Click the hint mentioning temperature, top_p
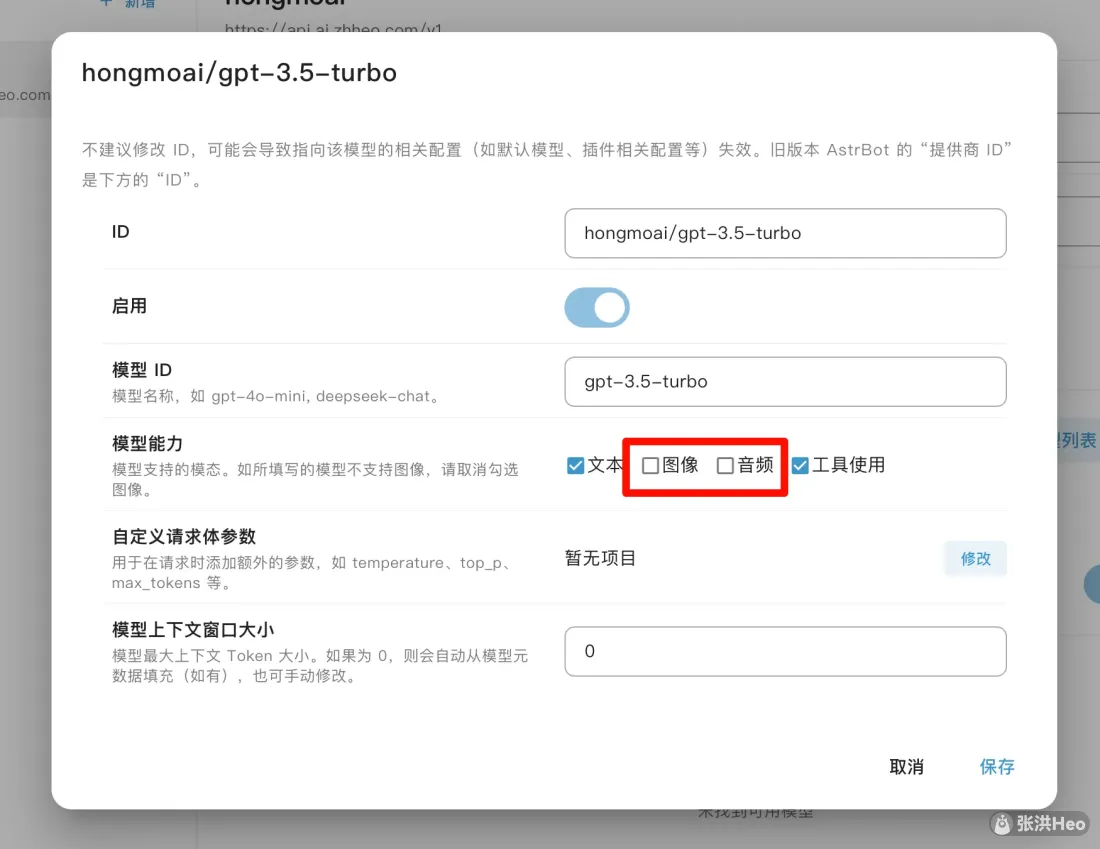The image size is (1100, 849). [314, 573]
